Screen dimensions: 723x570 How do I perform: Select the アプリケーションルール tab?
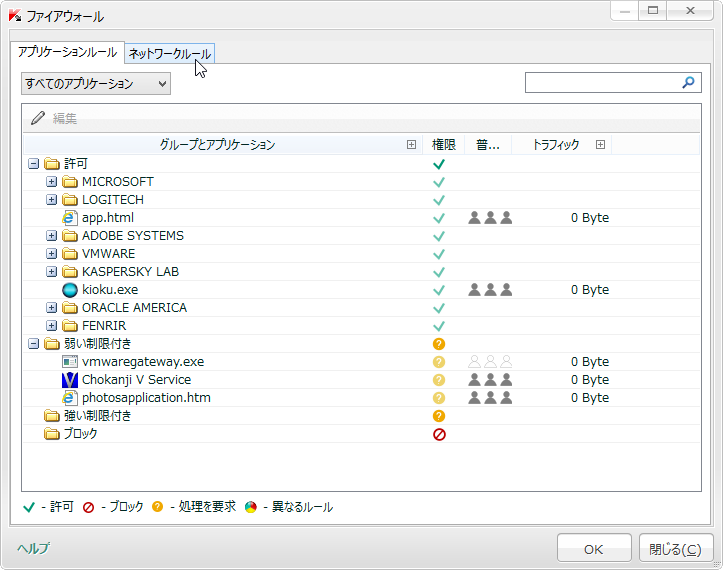[67, 52]
